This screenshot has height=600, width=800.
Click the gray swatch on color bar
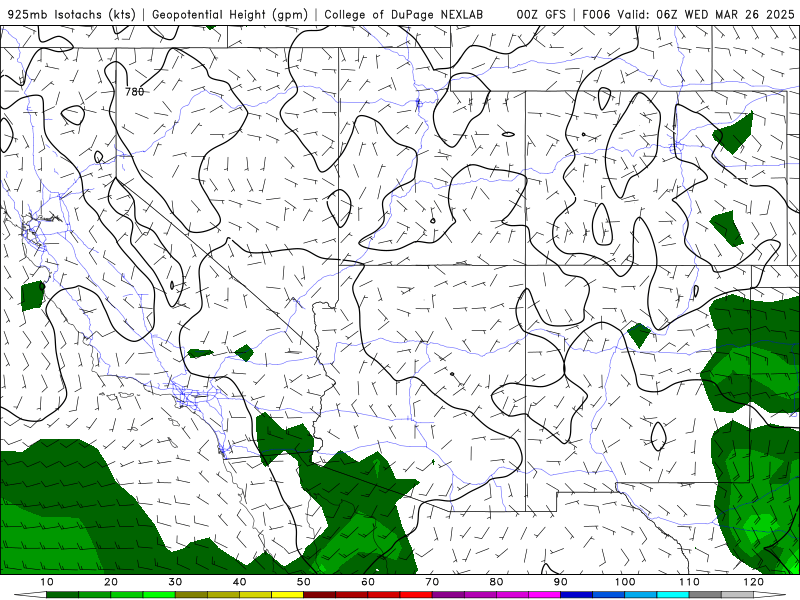pyautogui.click(x=705, y=595)
